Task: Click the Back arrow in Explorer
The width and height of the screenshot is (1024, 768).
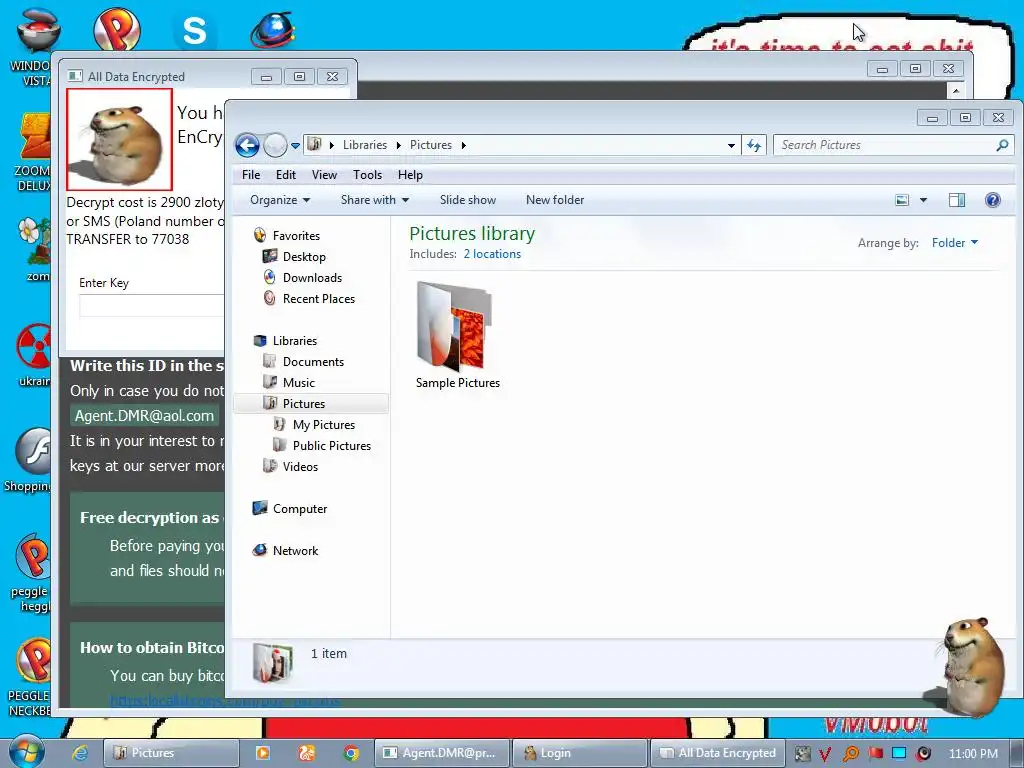Action: pyautogui.click(x=248, y=145)
